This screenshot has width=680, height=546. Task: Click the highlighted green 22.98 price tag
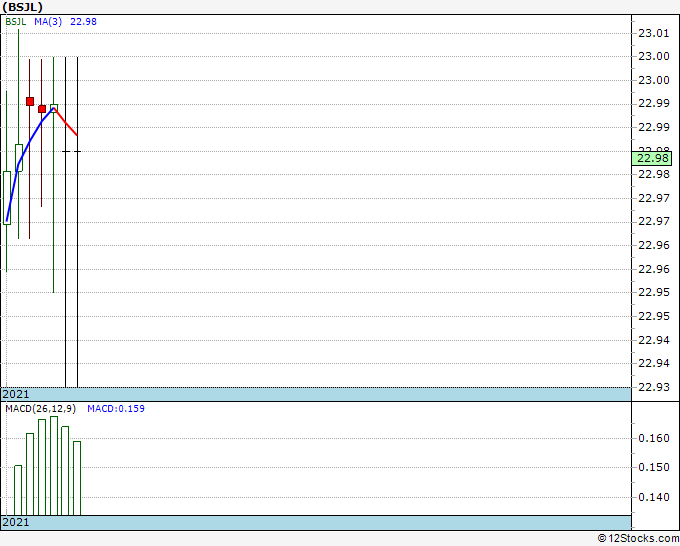(x=652, y=158)
